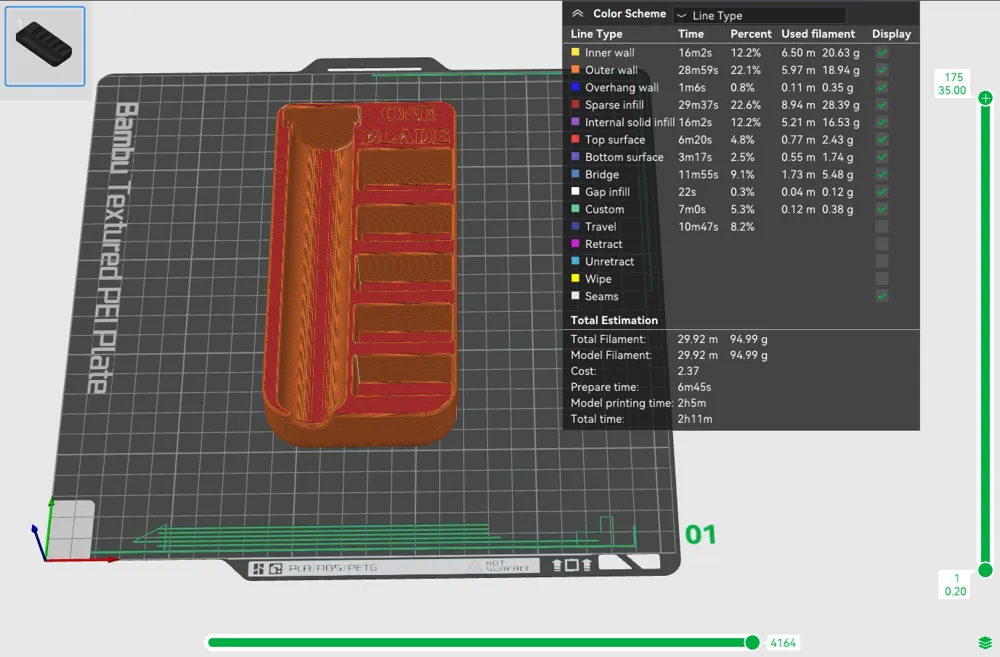Click Total Filament value 29.92 m
The image size is (1000, 657).
(697, 339)
